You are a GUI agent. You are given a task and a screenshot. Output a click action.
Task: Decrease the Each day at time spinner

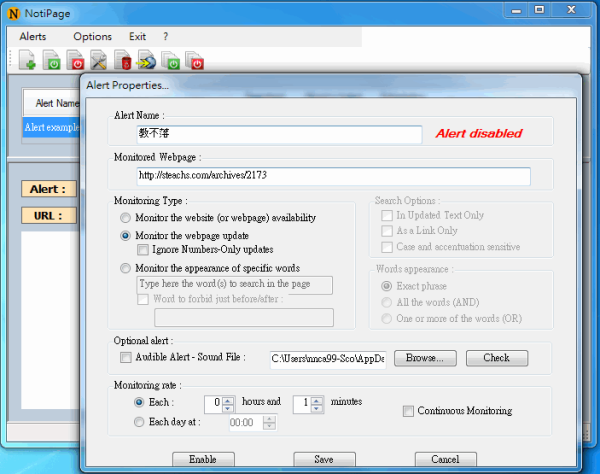tap(269, 426)
